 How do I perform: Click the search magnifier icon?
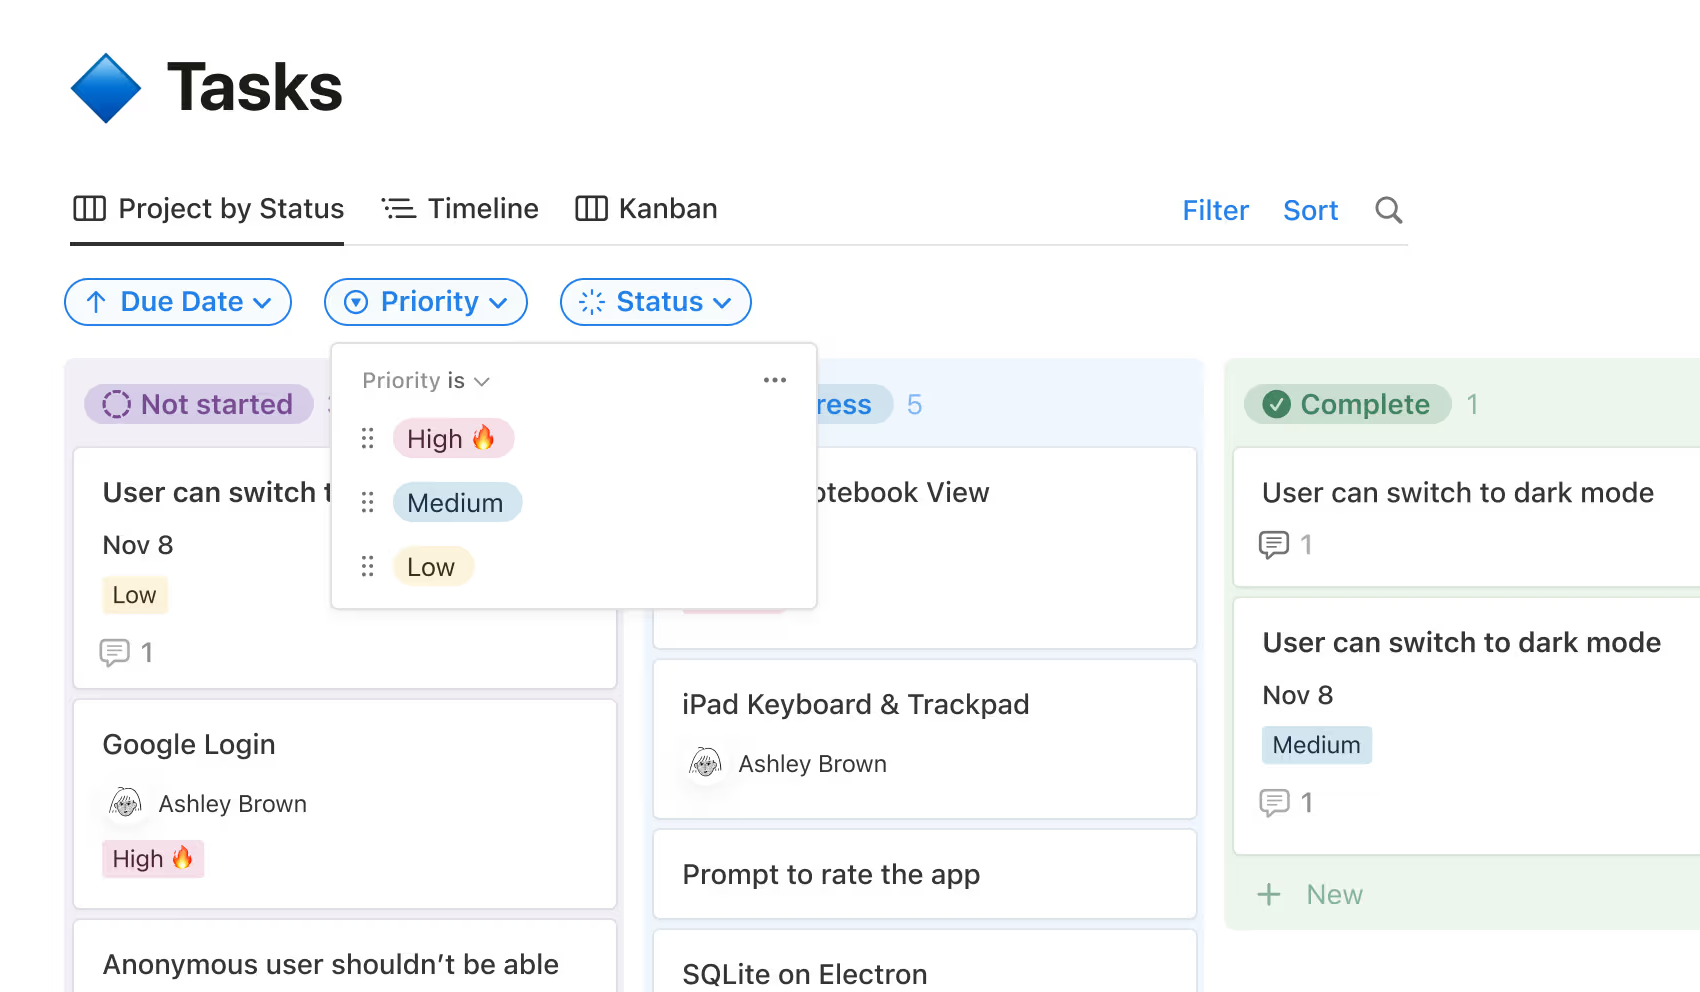(1388, 210)
